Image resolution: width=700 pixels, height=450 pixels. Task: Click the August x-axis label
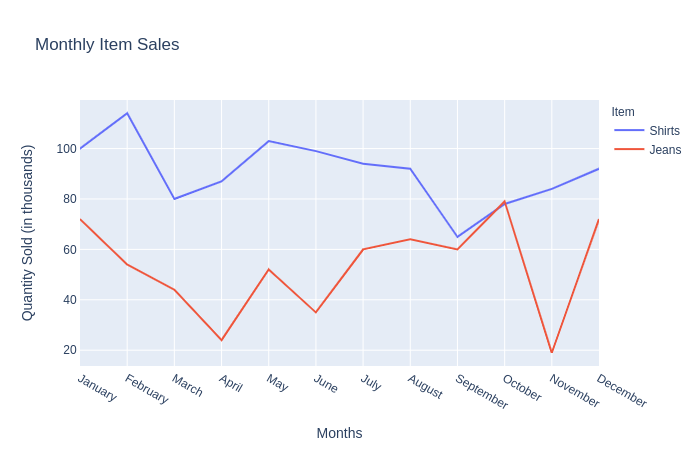pyautogui.click(x=425, y=387)
